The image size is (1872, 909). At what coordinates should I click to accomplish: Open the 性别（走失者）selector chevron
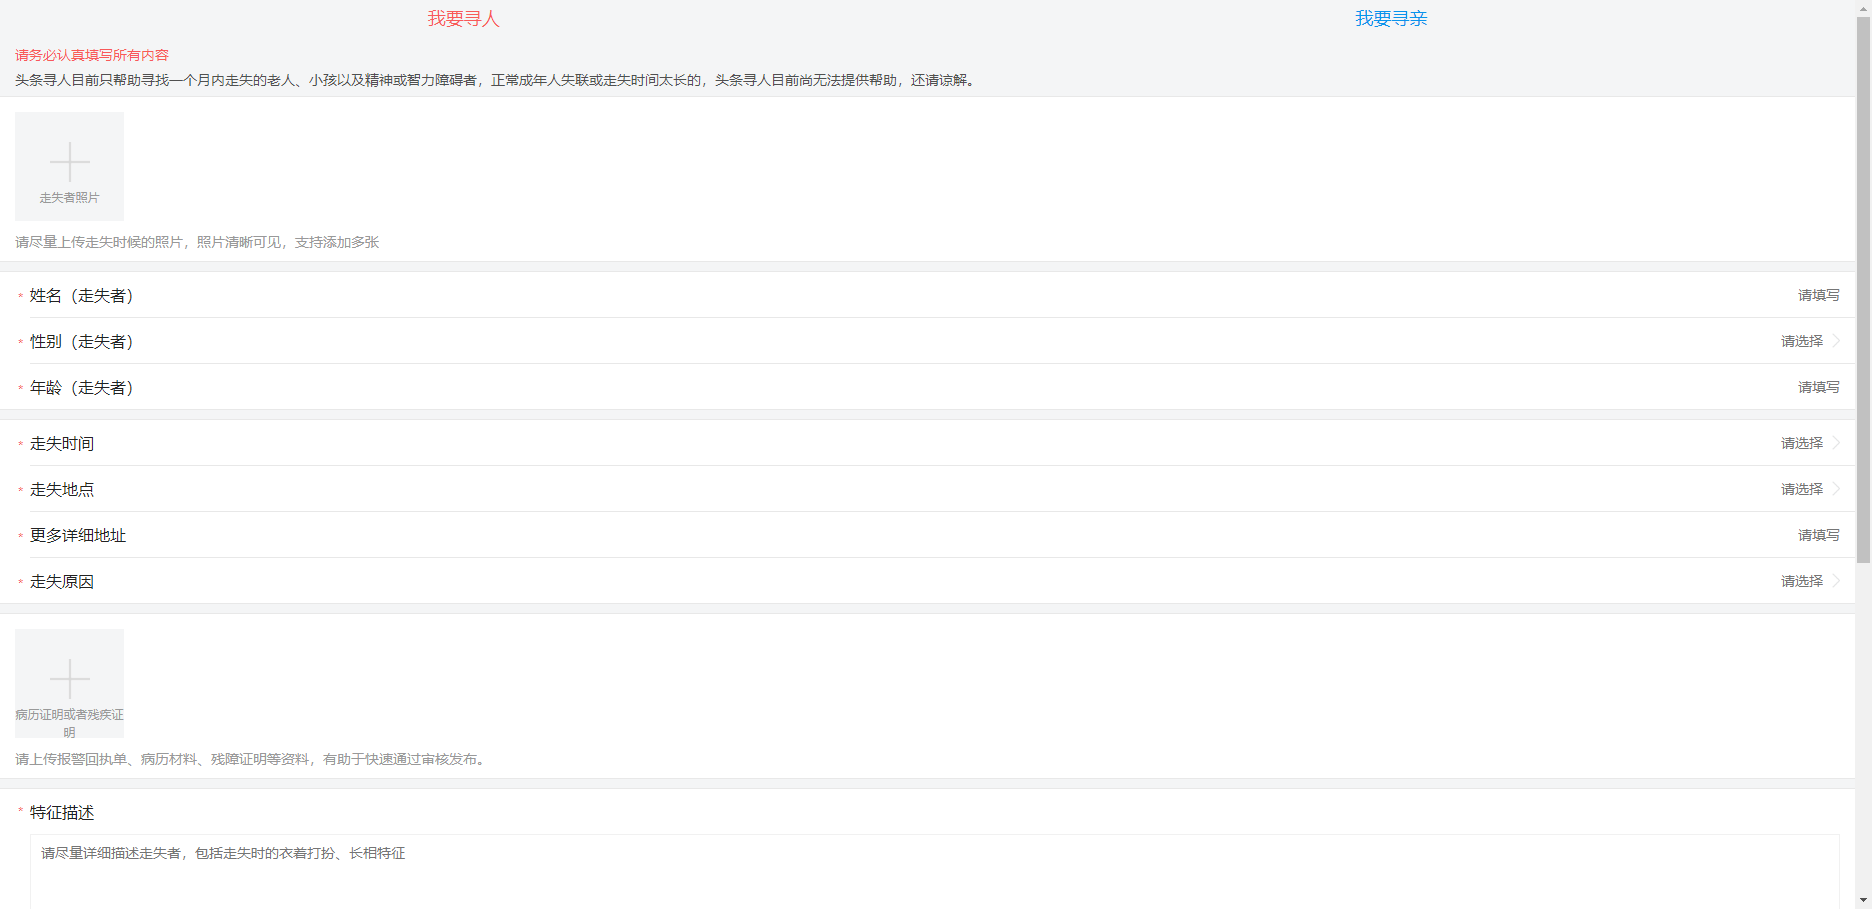click(x=1837, y=341)
